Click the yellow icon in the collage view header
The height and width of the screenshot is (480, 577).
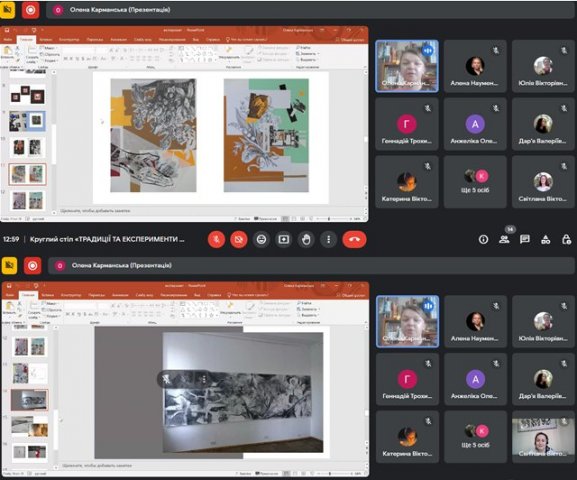pyautogui.click(x=7, y=10)
